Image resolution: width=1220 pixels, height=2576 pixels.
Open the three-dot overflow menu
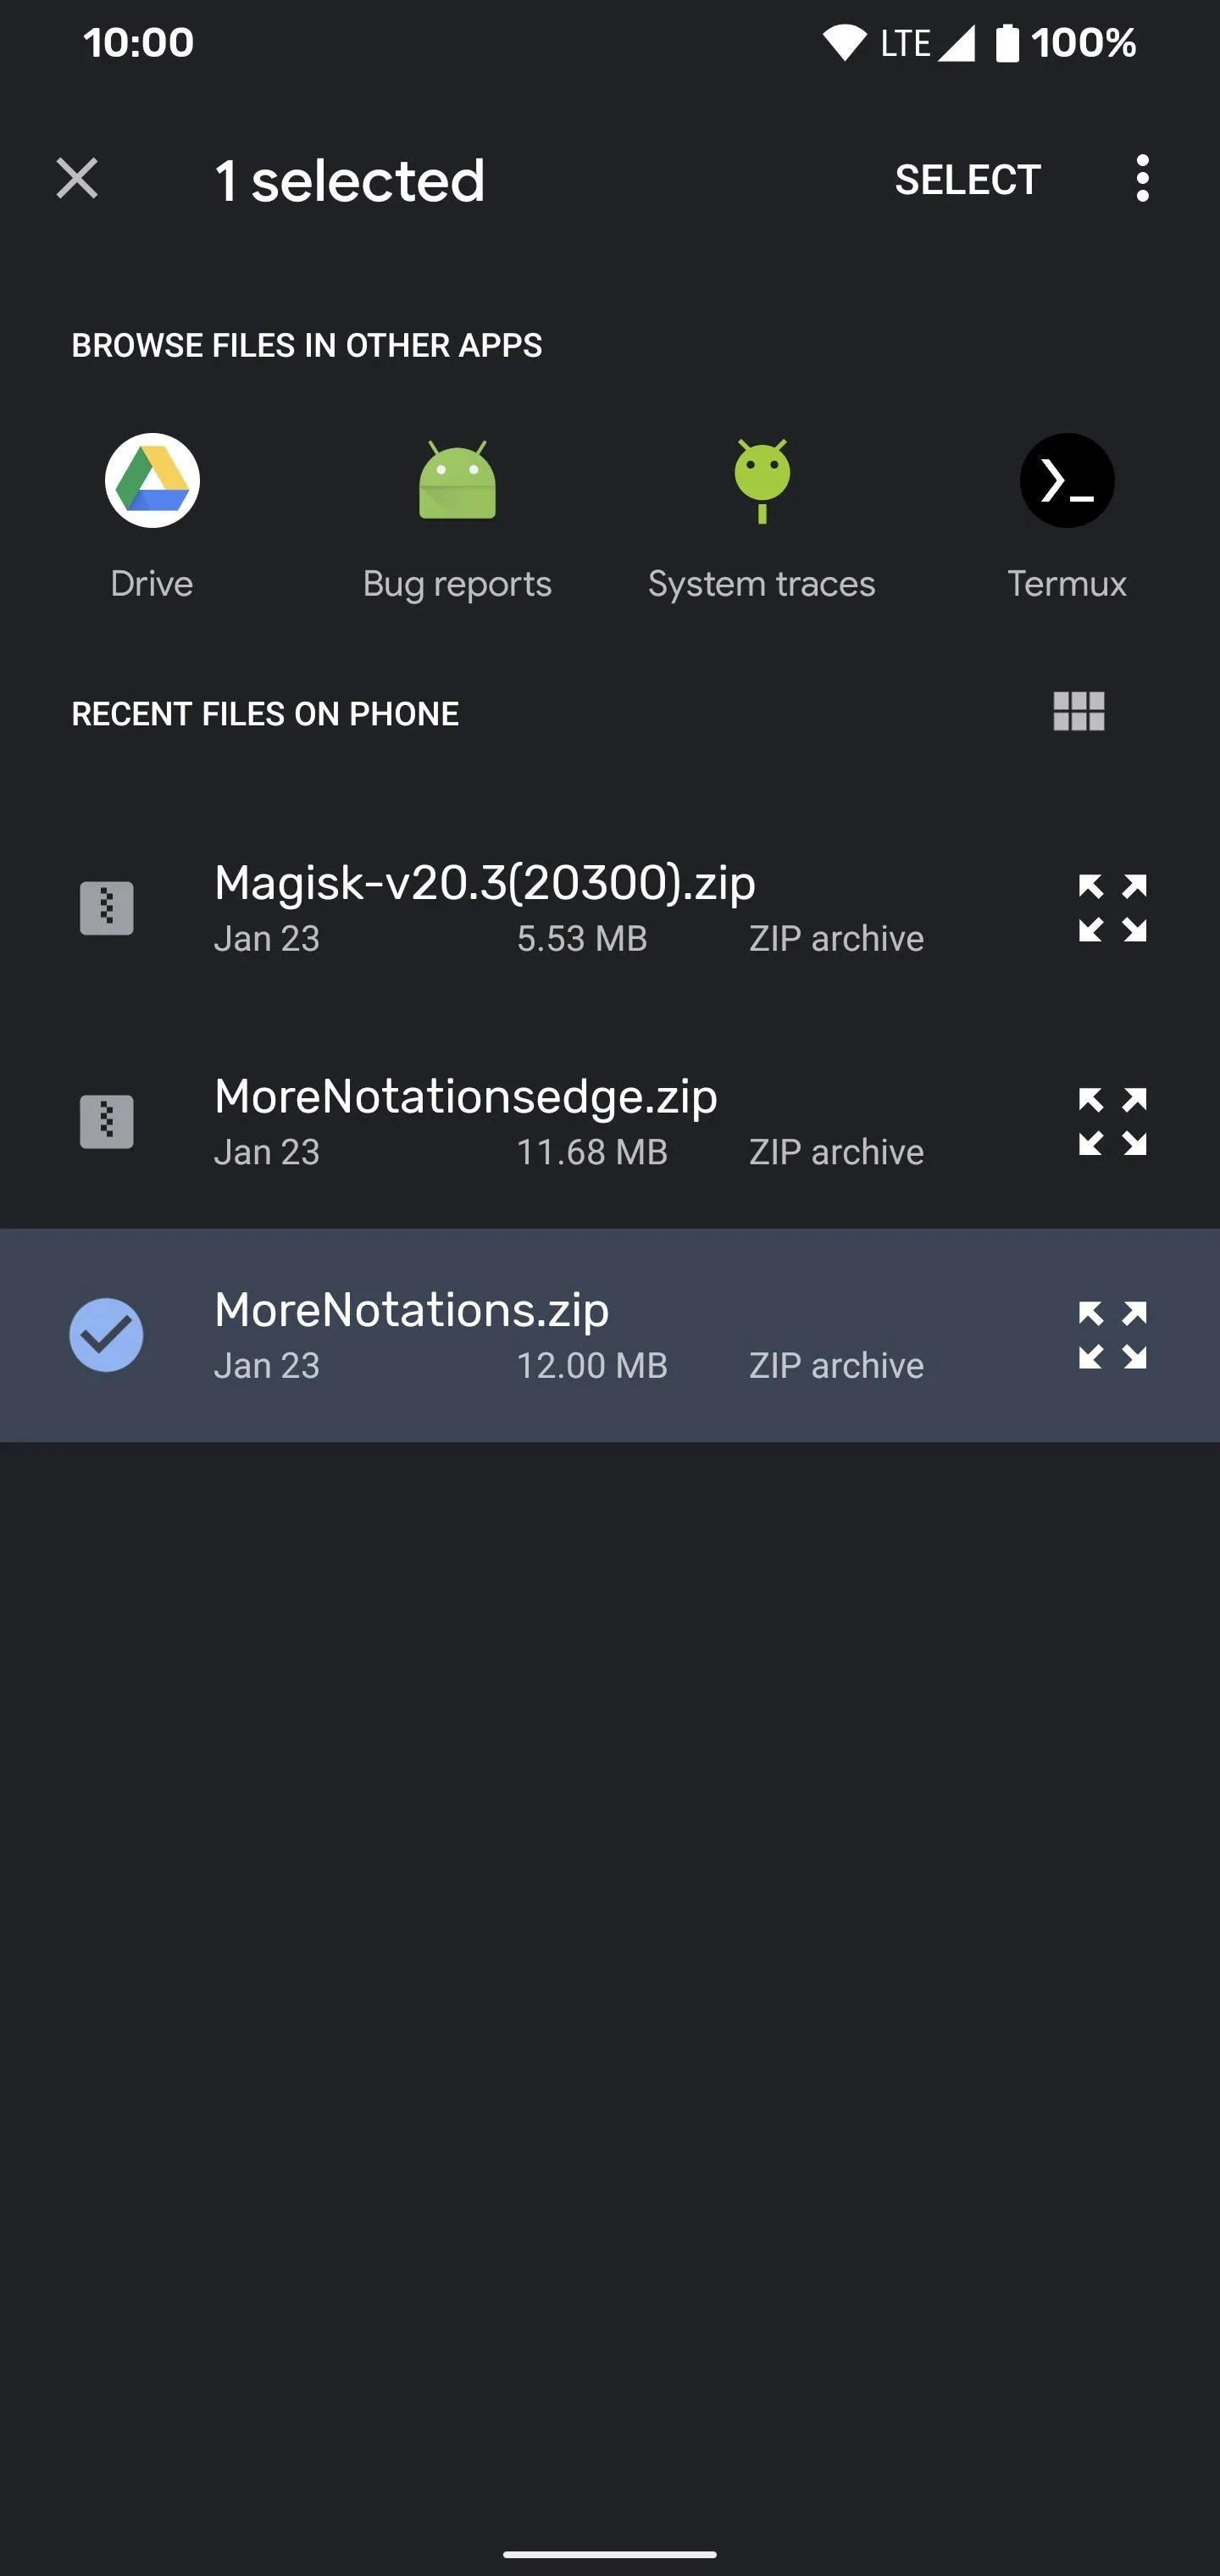1142,179
